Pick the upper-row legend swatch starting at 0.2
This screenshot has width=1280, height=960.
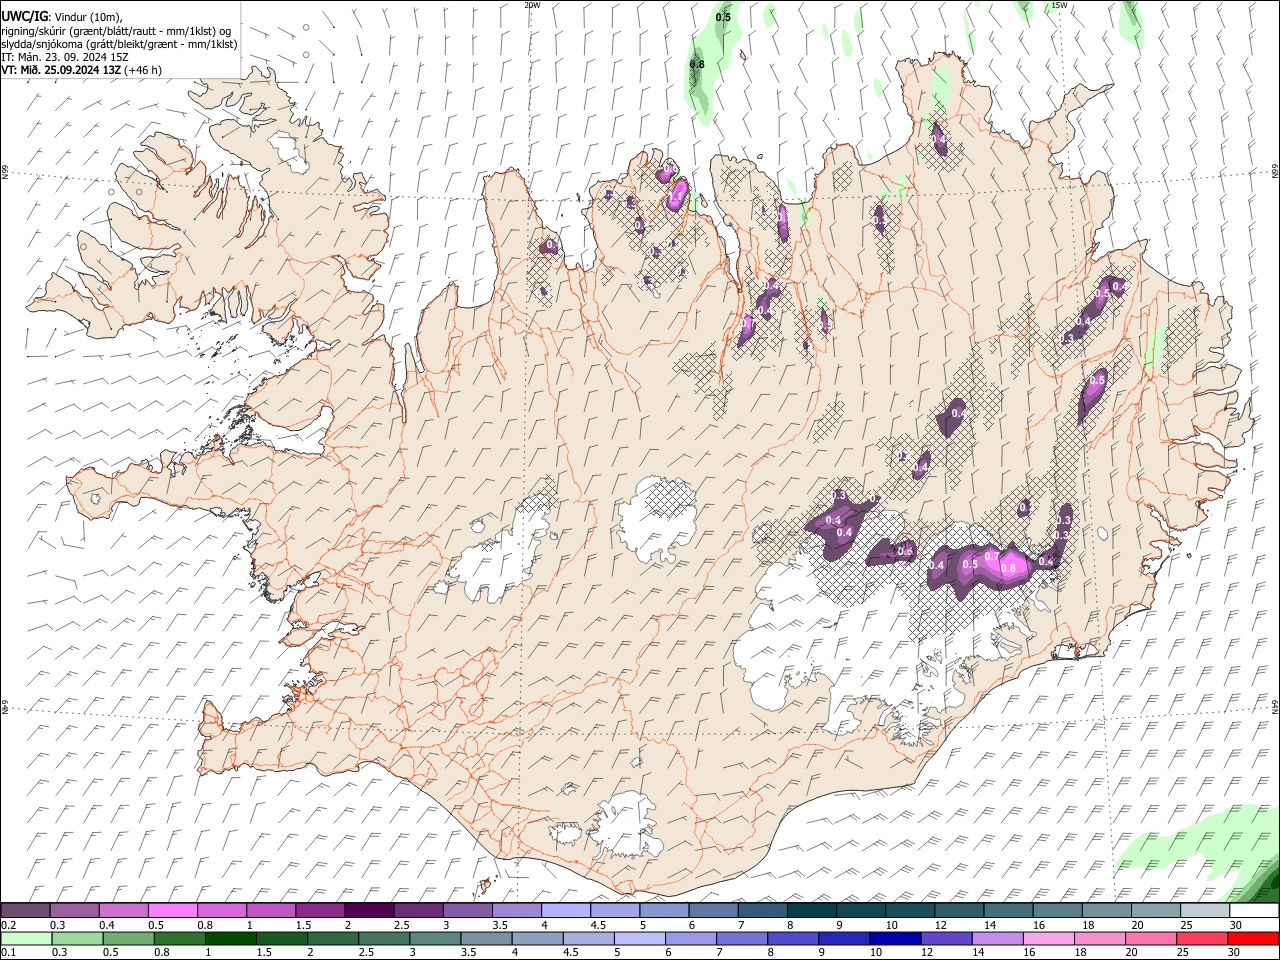pyautogui.click(x=25, y=910)
